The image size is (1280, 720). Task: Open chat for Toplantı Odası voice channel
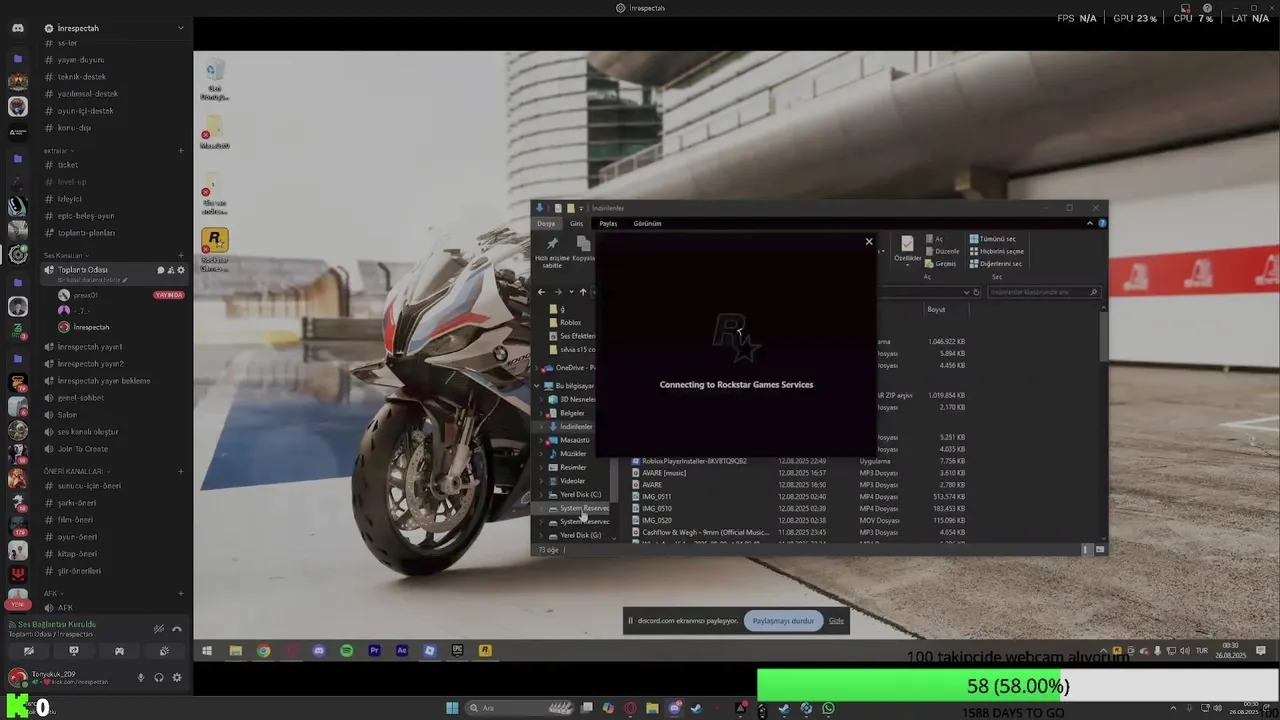pyautogui.click(x=160, y=270)
